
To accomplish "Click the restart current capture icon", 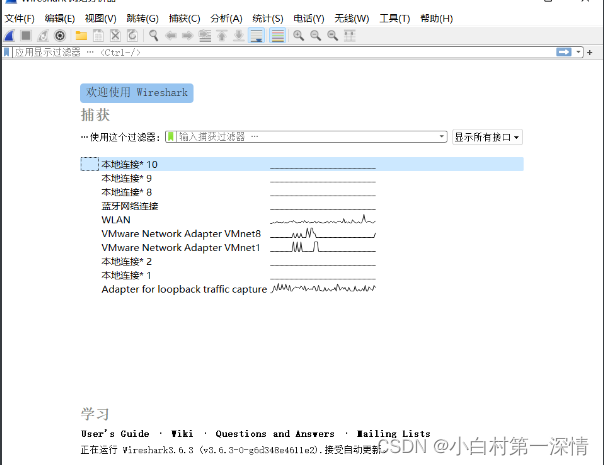I will [43, 36].
